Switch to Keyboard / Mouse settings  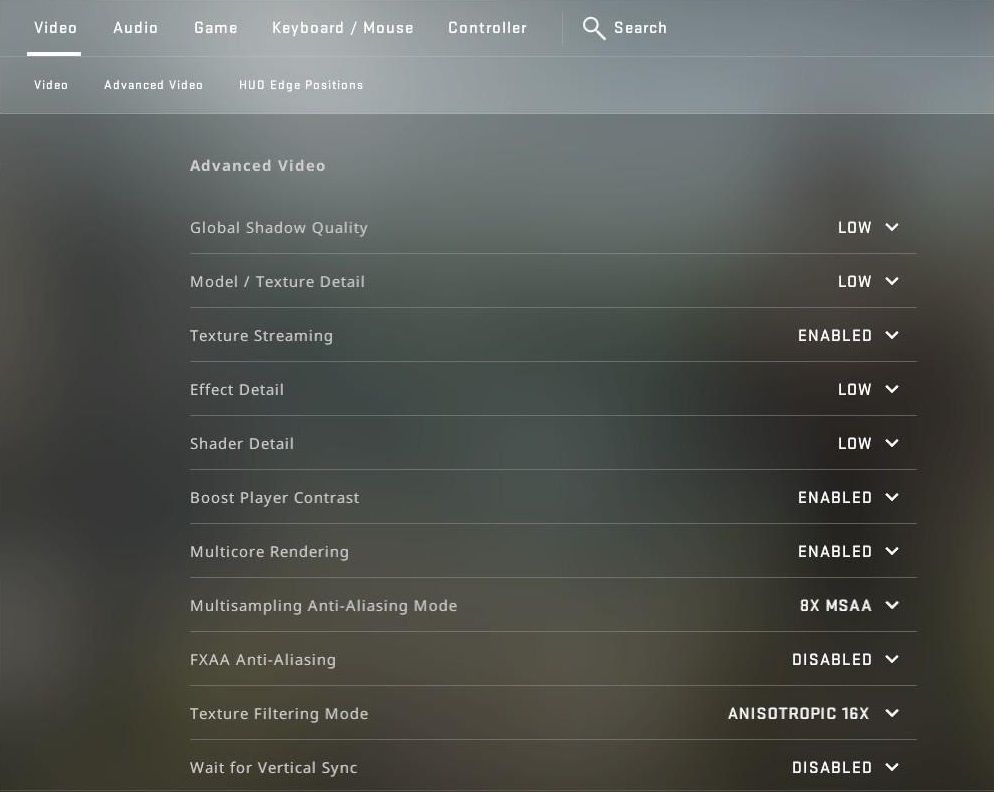[x=343, y=28]
